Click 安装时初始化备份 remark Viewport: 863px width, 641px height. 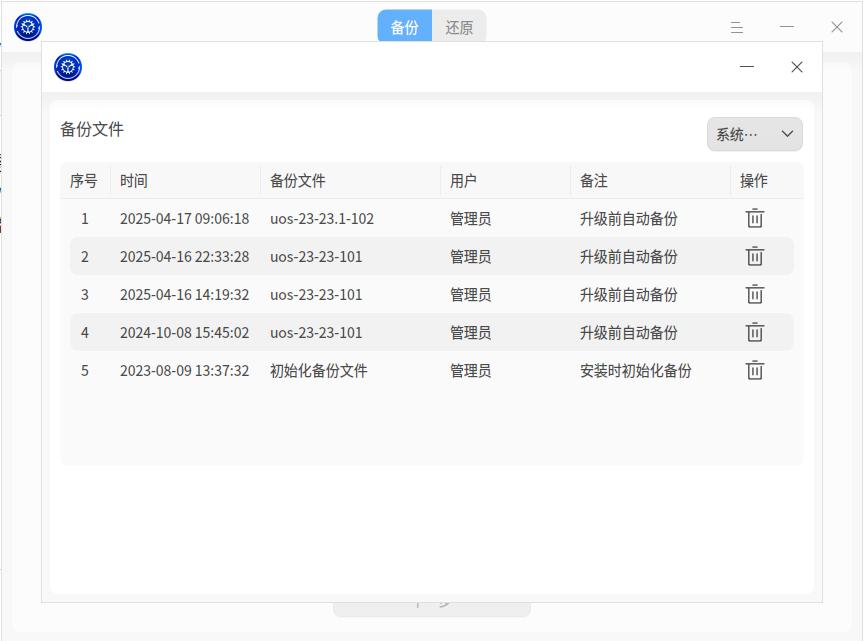[x=636, y=370]
